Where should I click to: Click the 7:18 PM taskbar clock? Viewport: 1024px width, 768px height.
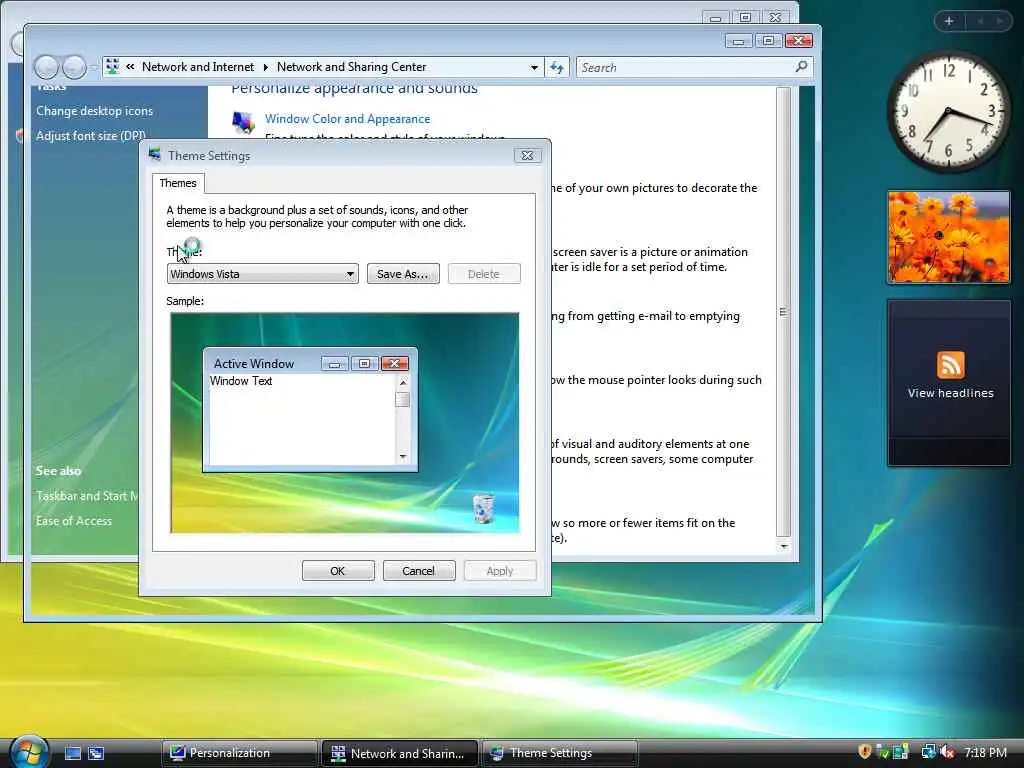985,752
